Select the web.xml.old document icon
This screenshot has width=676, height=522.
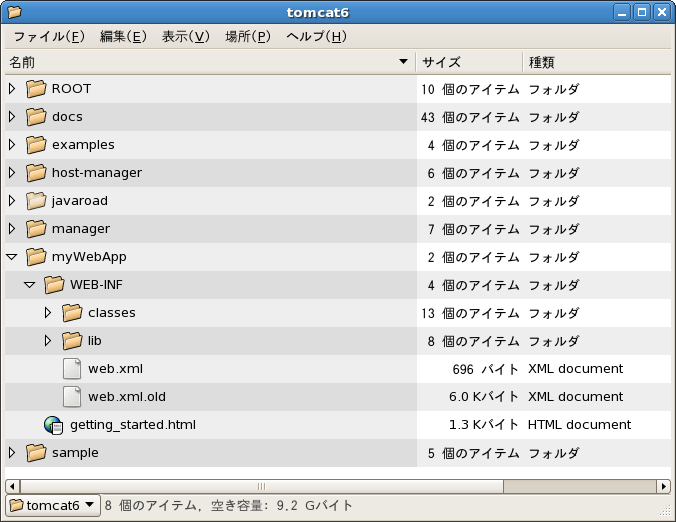tap(72, 397)
